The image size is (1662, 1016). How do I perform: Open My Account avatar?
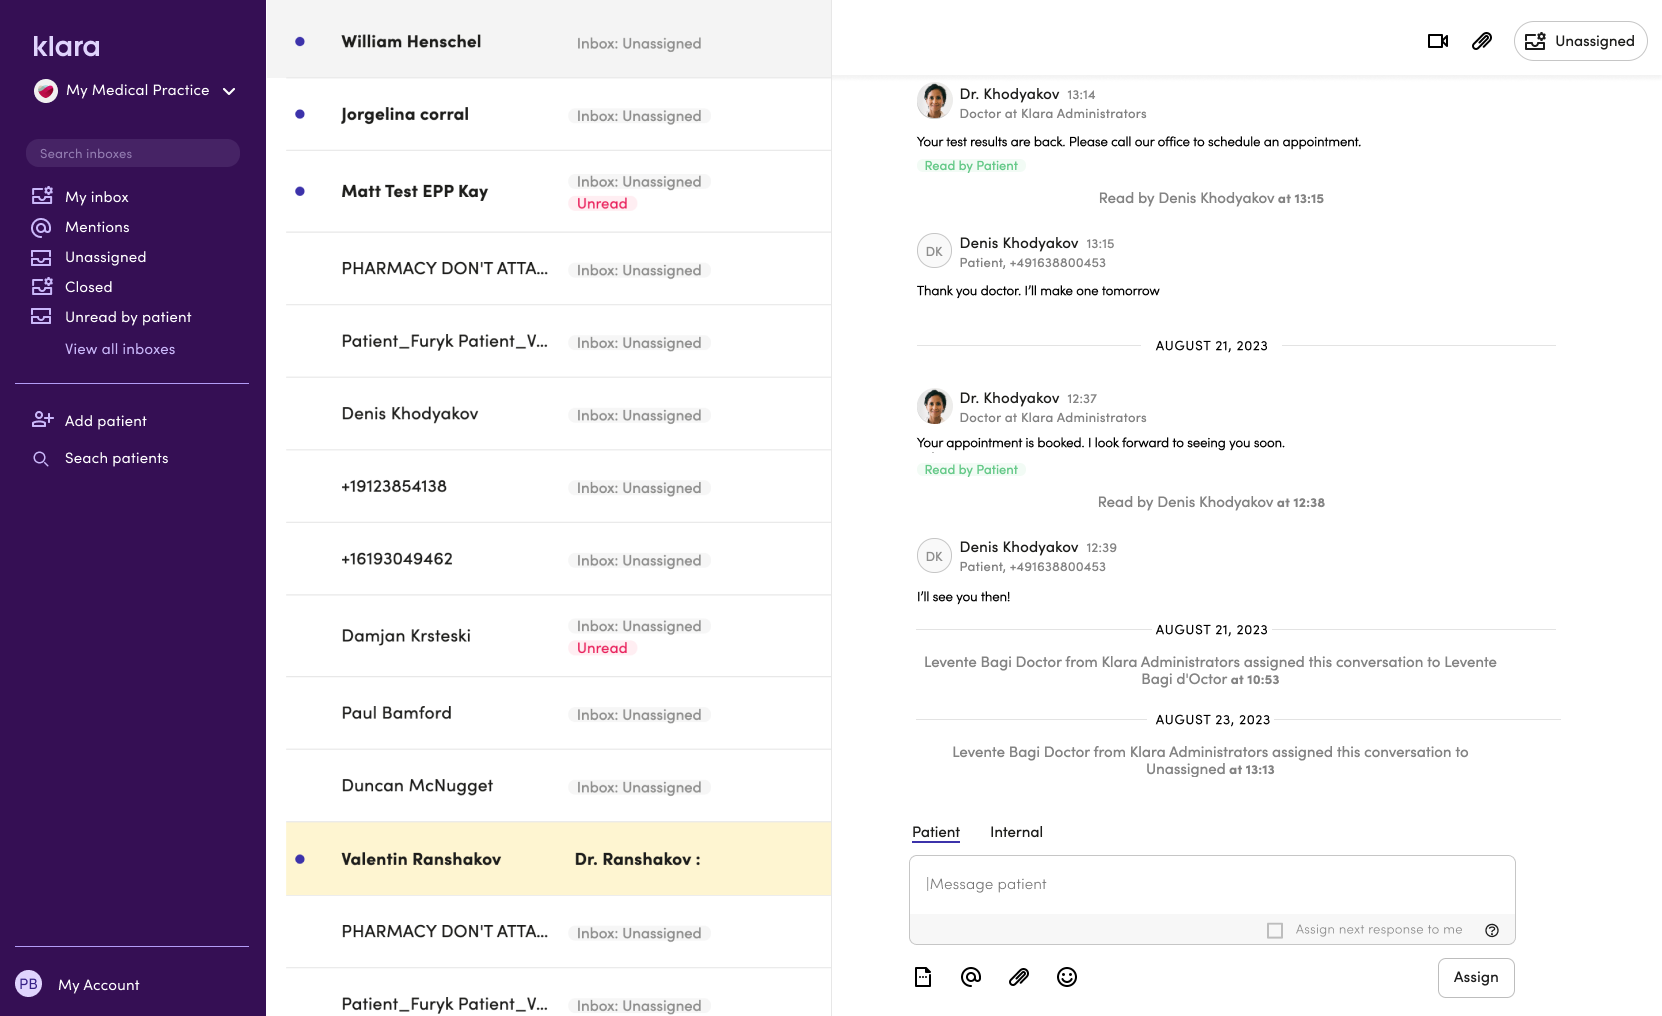pos(29,985)
